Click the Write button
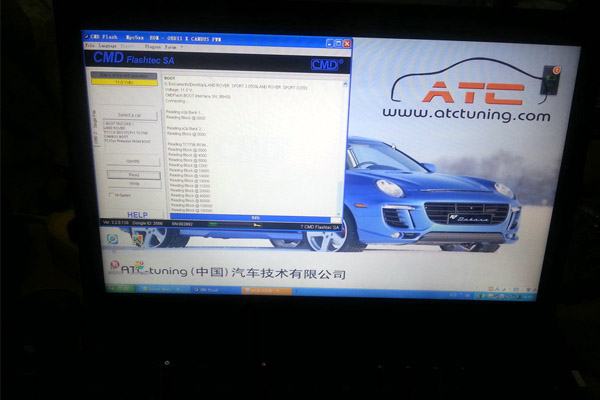The image size is (600, 400). point(134,184)
